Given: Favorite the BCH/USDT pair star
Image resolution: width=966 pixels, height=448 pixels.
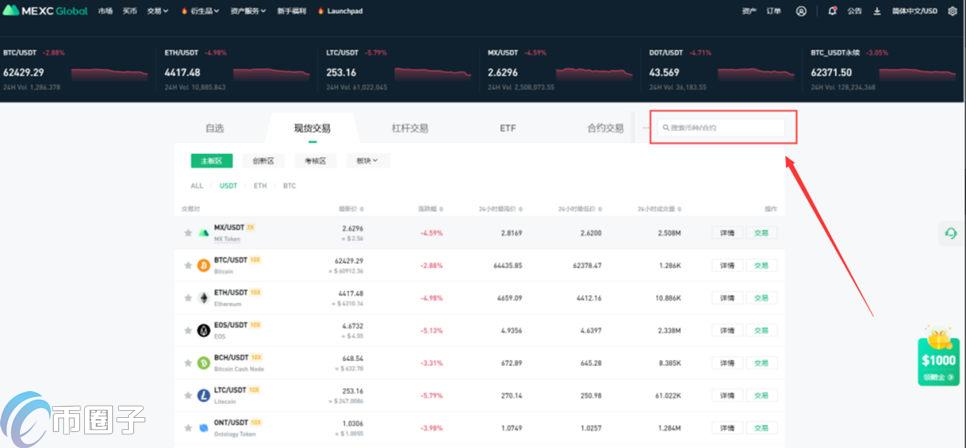Looking at the screenshot, I should click(x=188, y=363).
